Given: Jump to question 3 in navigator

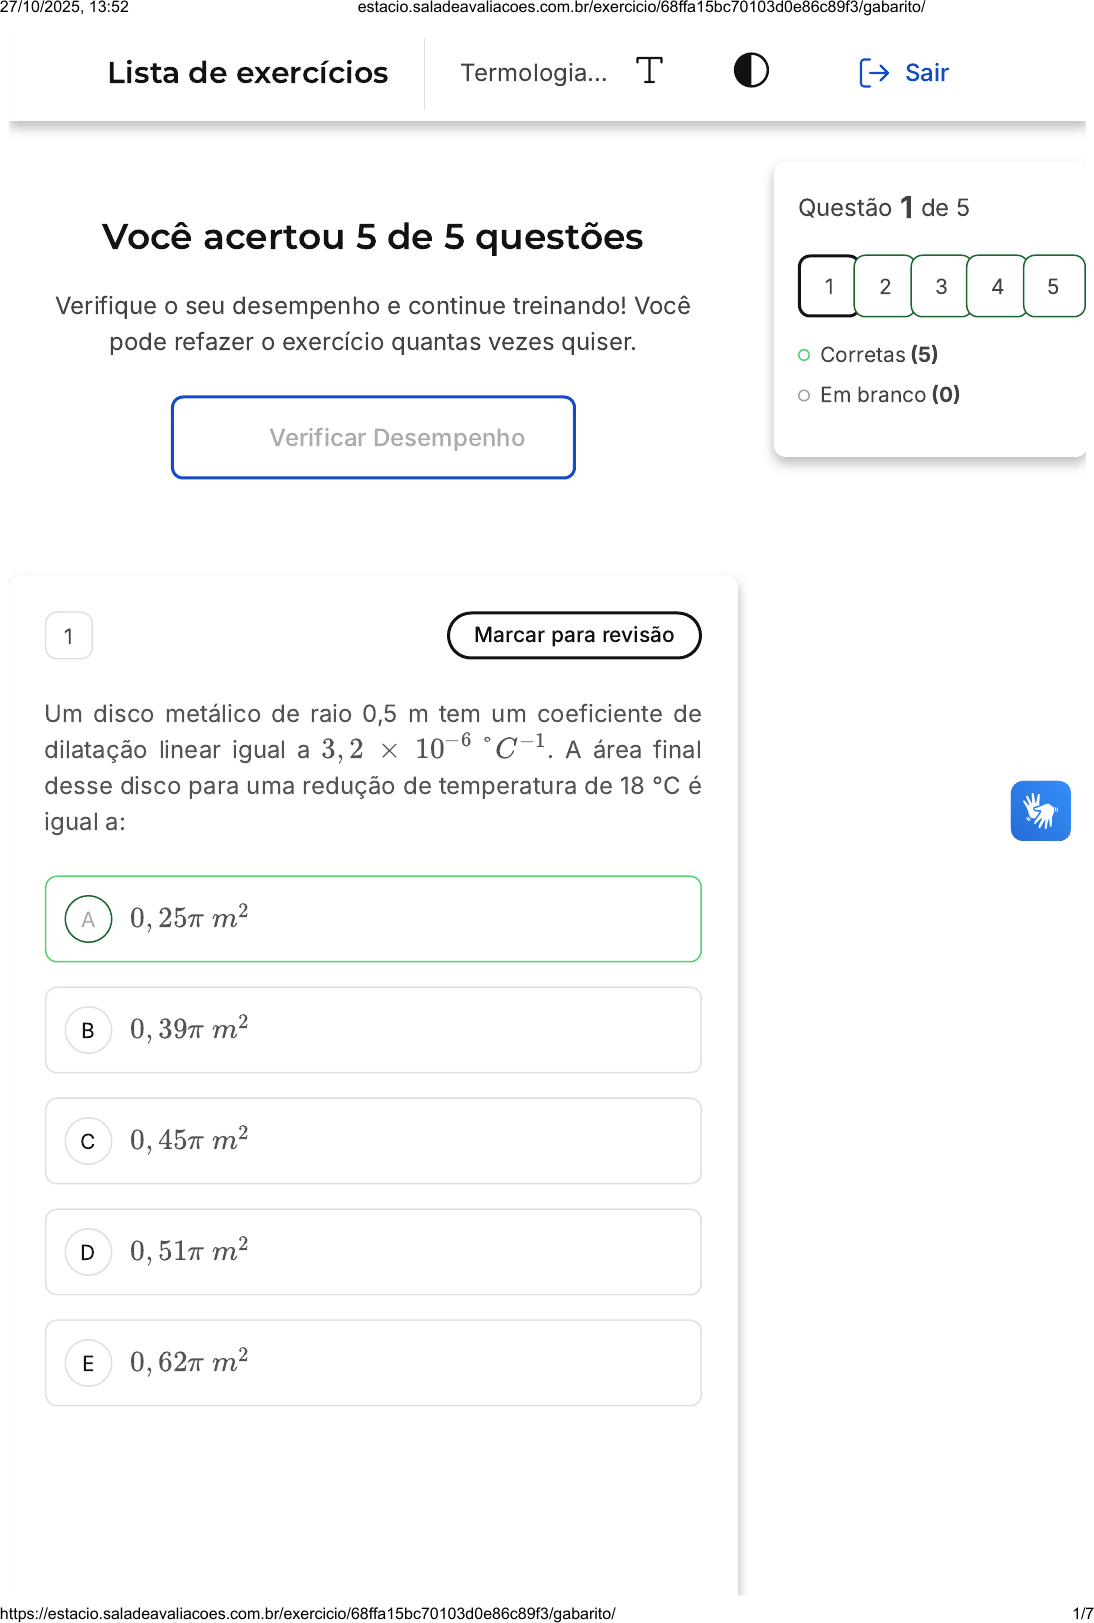Looking at the screenshot, I should tap(941, 287).
